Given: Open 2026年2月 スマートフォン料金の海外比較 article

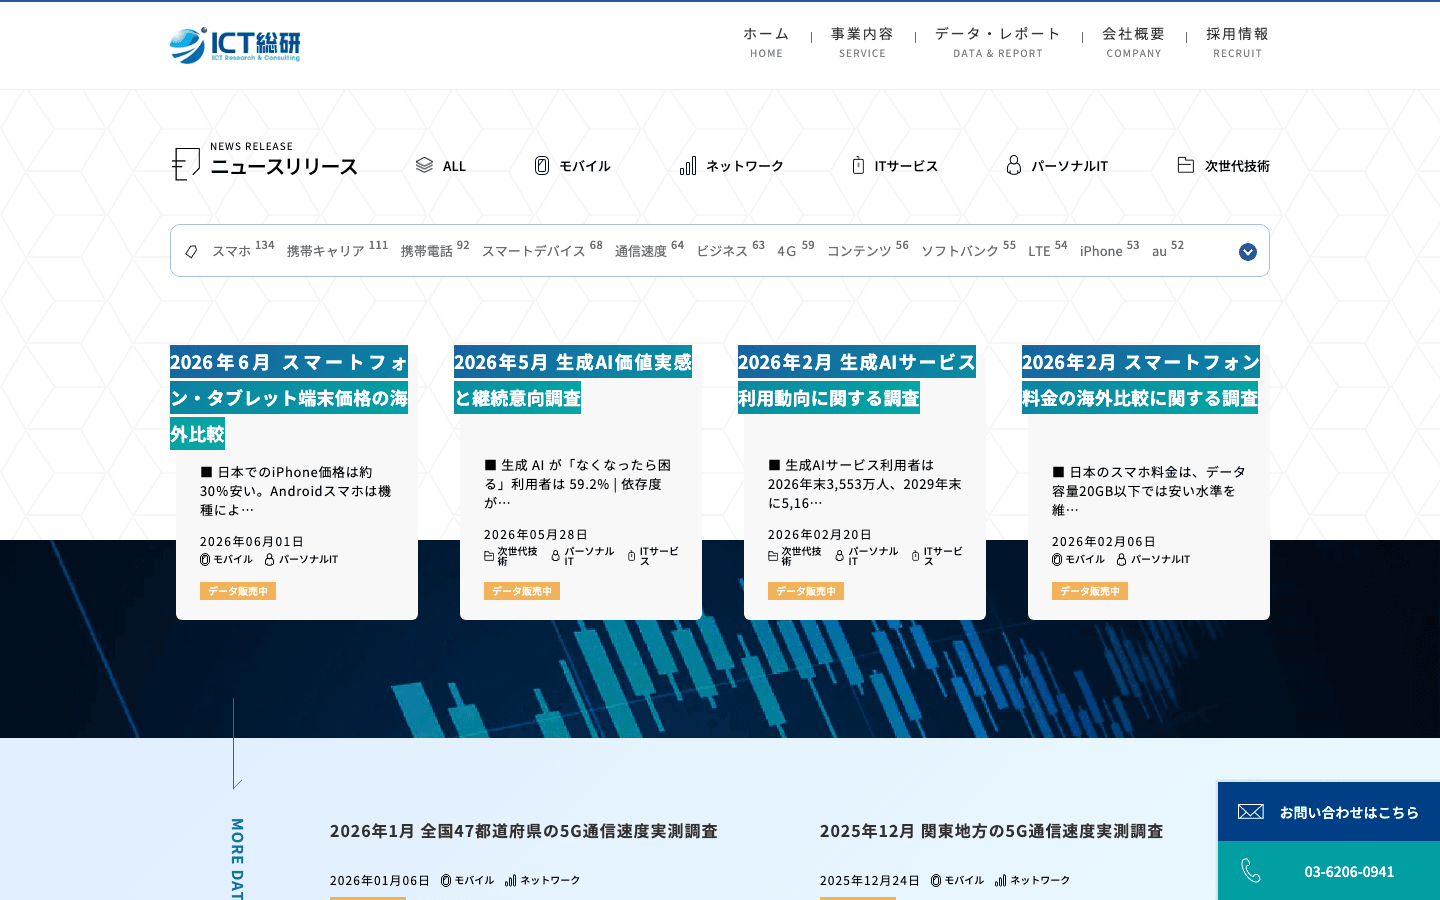Looking at the screenshot, I should [1141, 380].
